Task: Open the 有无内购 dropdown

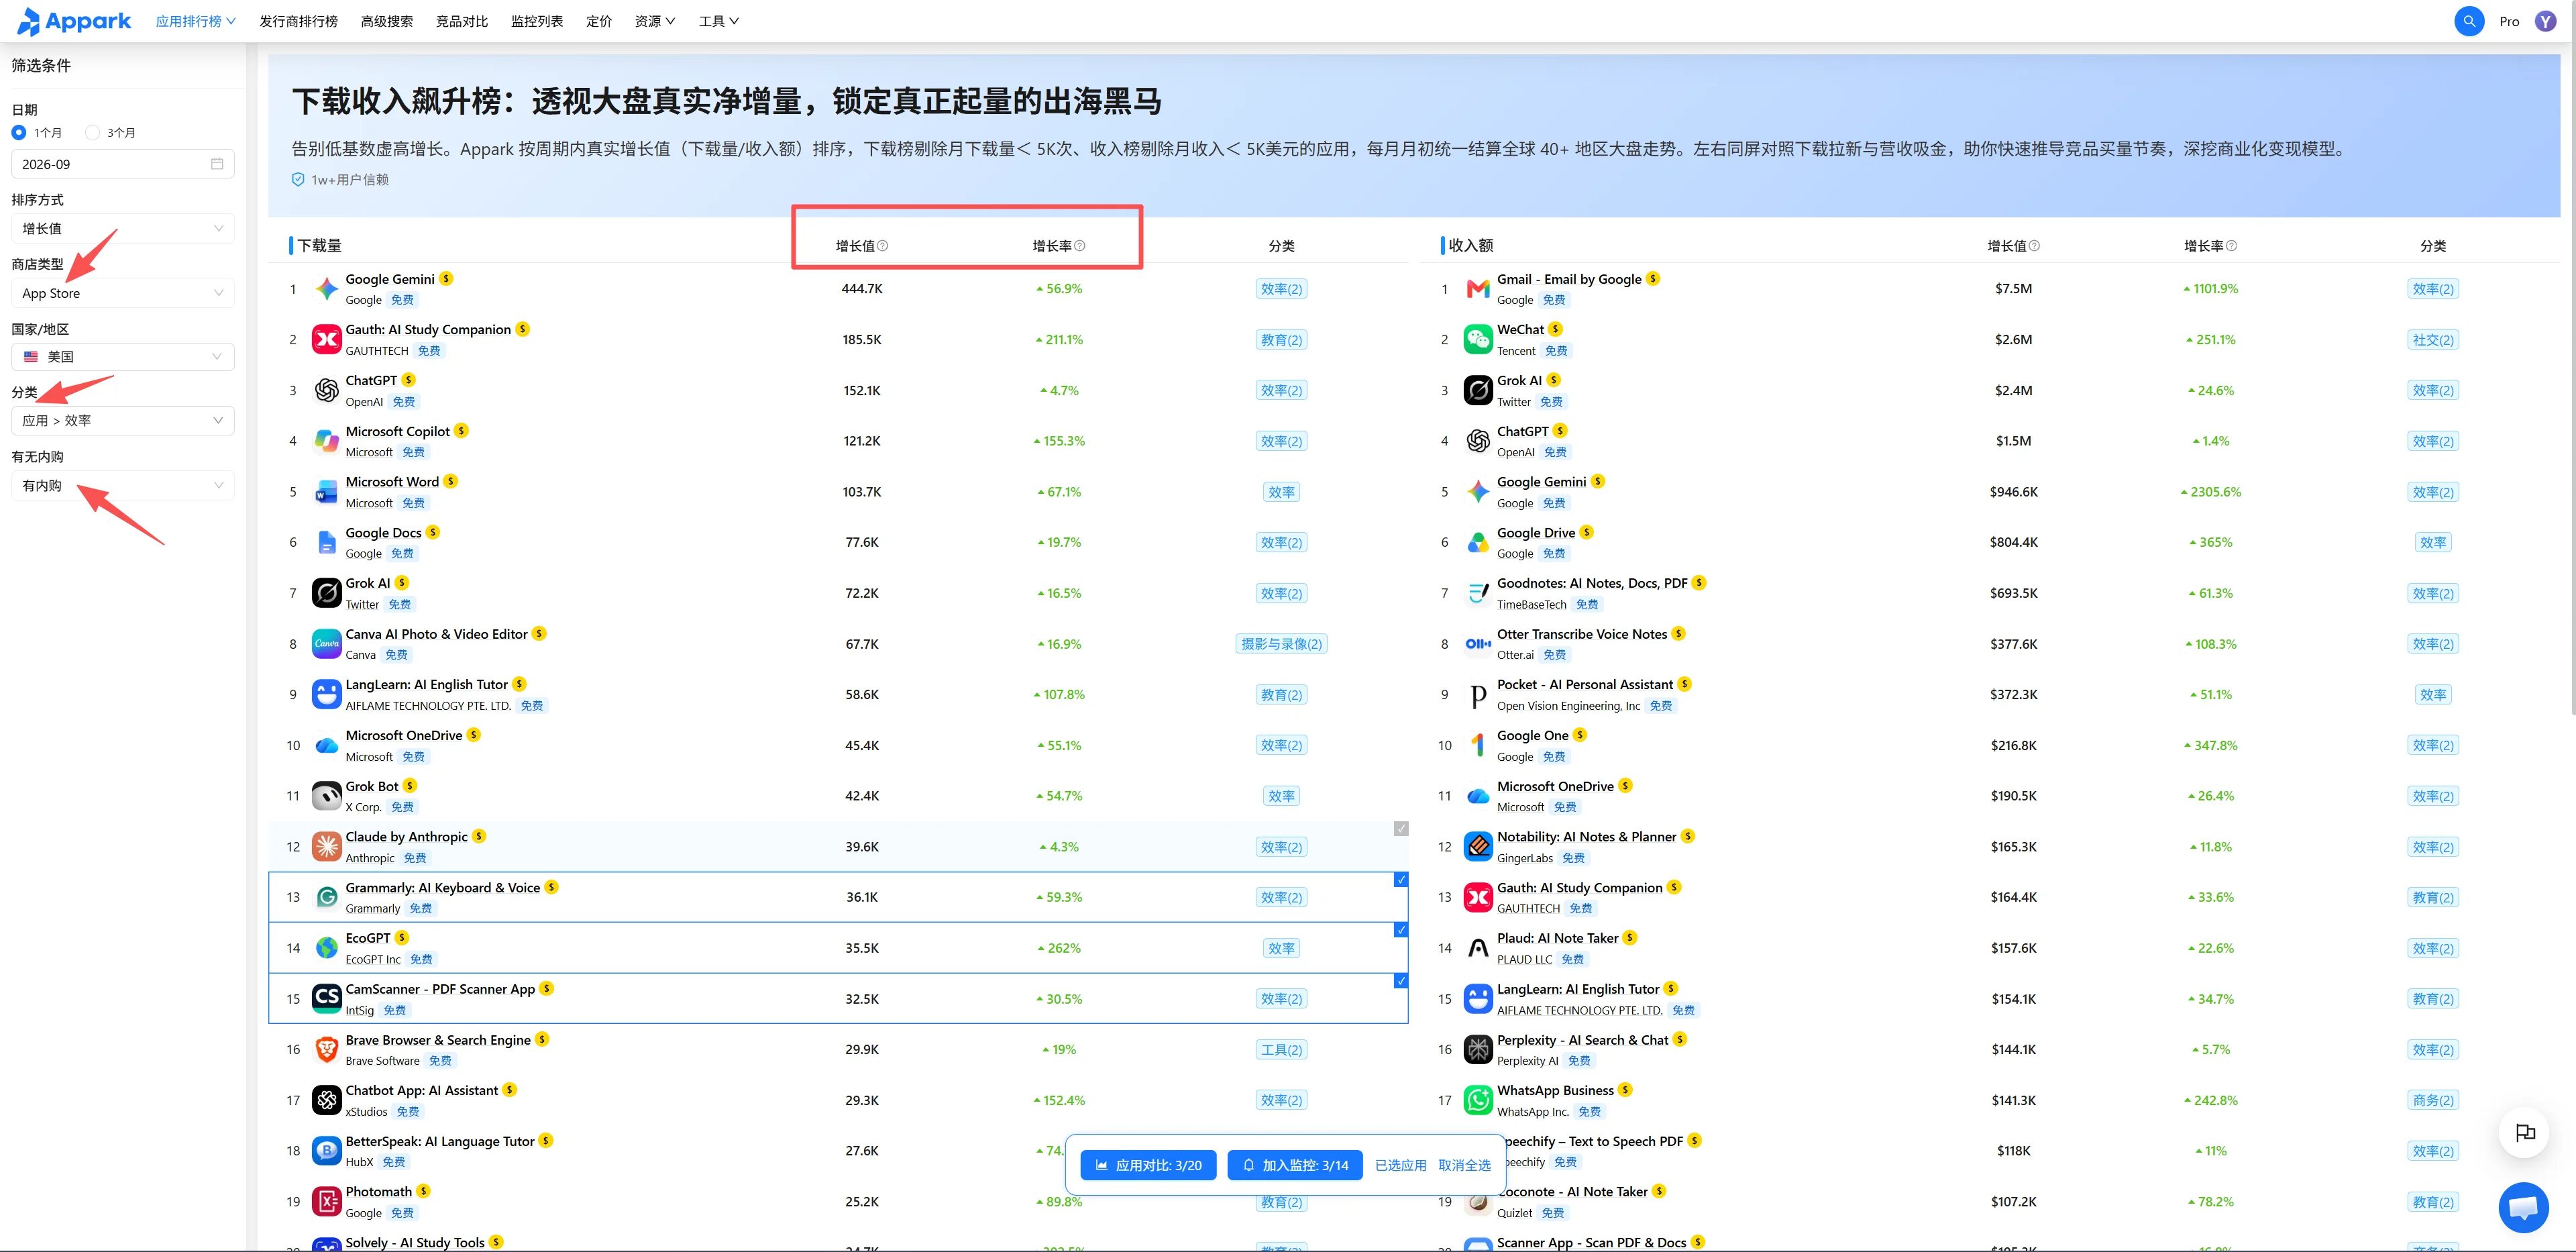Action: tap(123, 486)
